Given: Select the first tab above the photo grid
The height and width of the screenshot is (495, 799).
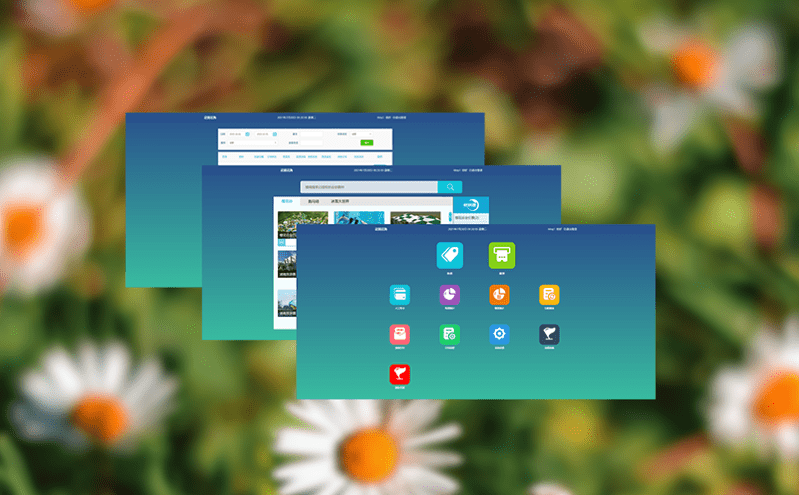Looking at the screenshot, I should pyautogui.click(x=287, y=202).
